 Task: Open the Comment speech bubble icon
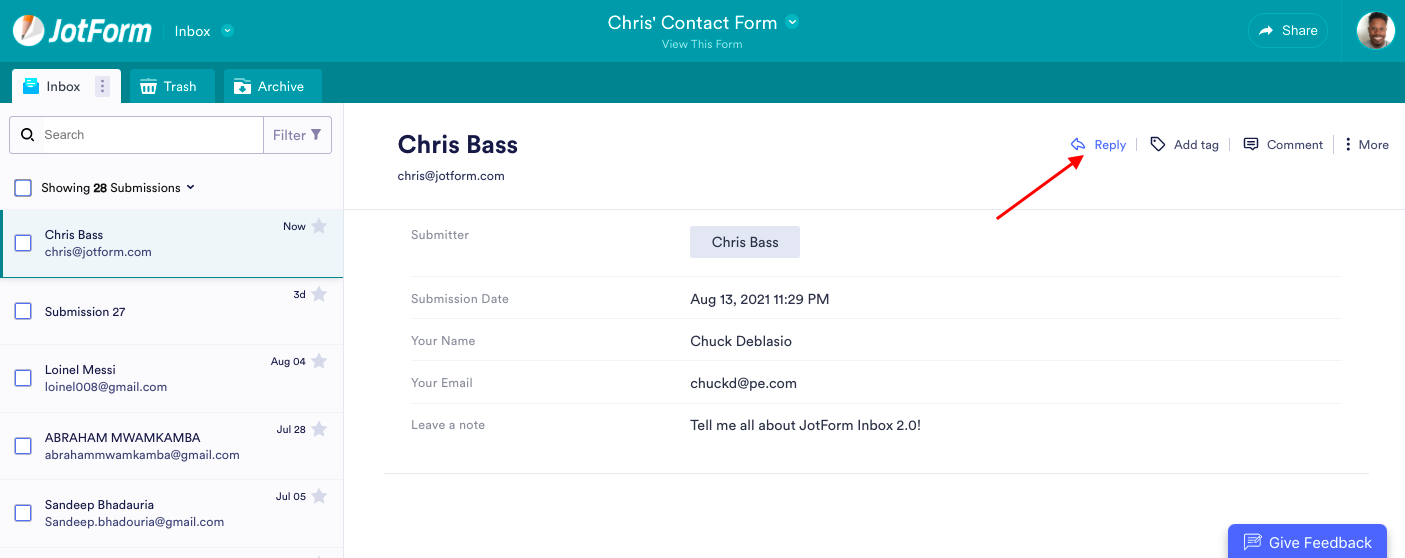tap(1251, 145)
